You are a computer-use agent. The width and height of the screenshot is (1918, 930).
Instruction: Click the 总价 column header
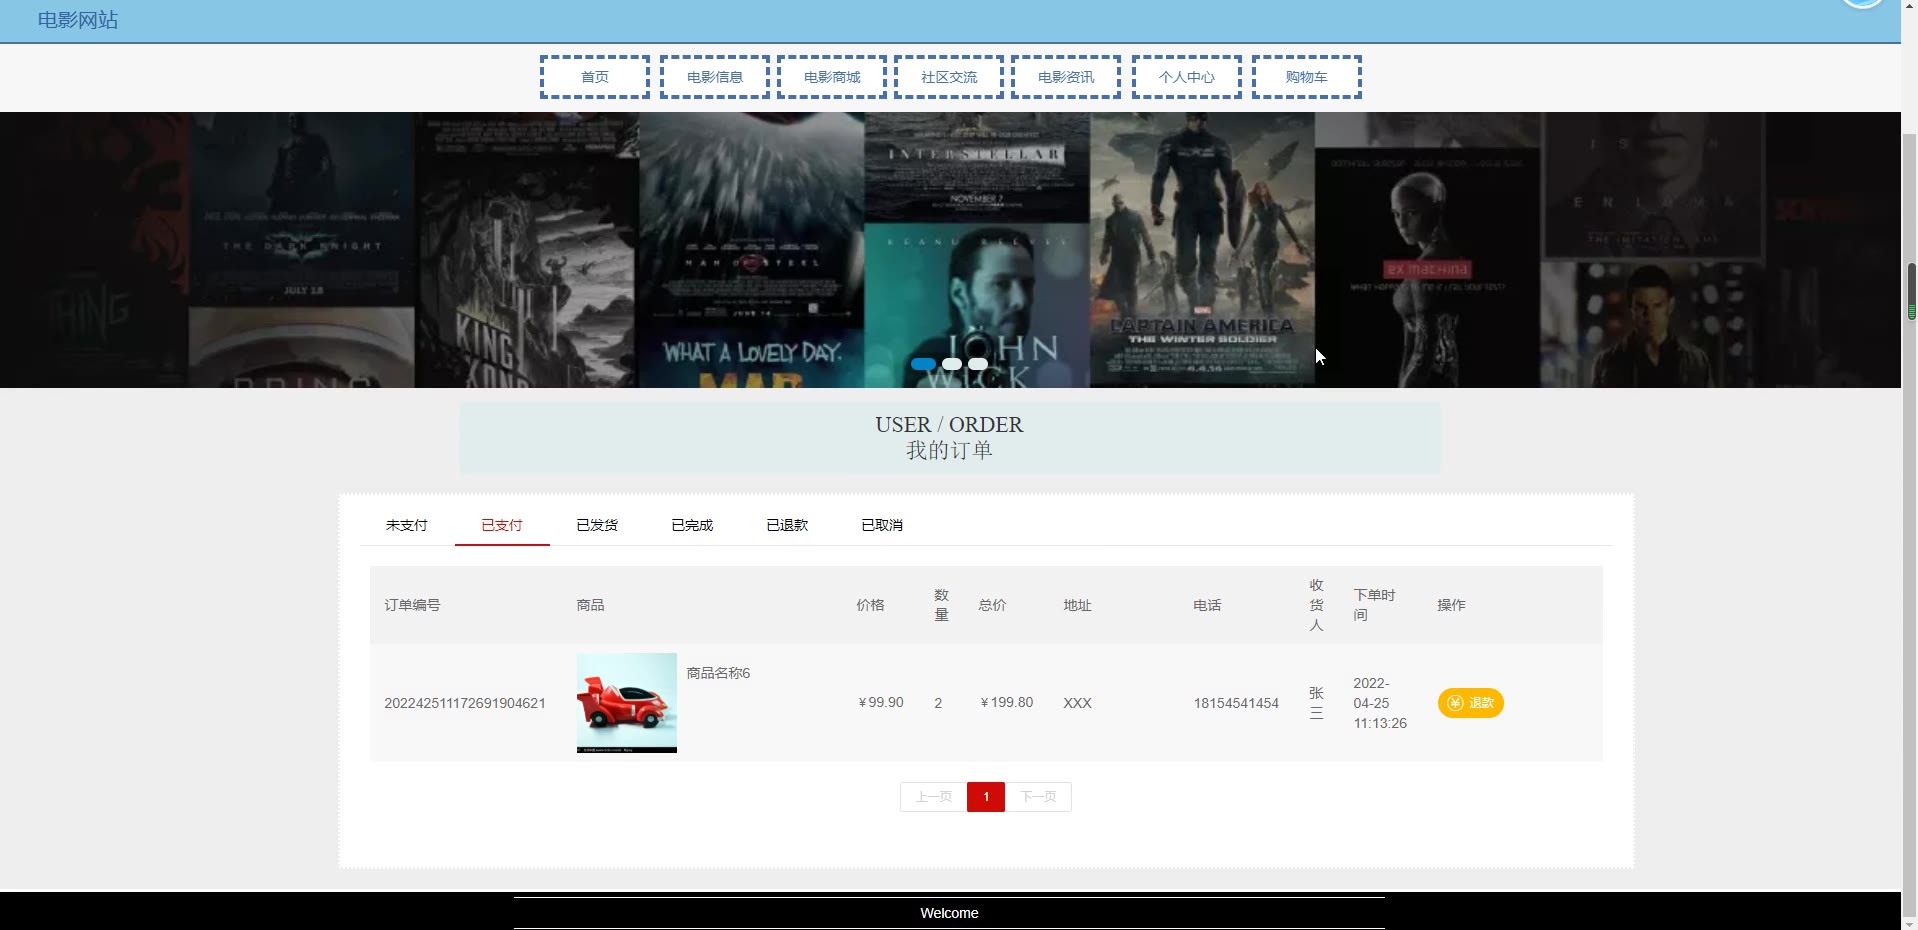tap(992, 605)
